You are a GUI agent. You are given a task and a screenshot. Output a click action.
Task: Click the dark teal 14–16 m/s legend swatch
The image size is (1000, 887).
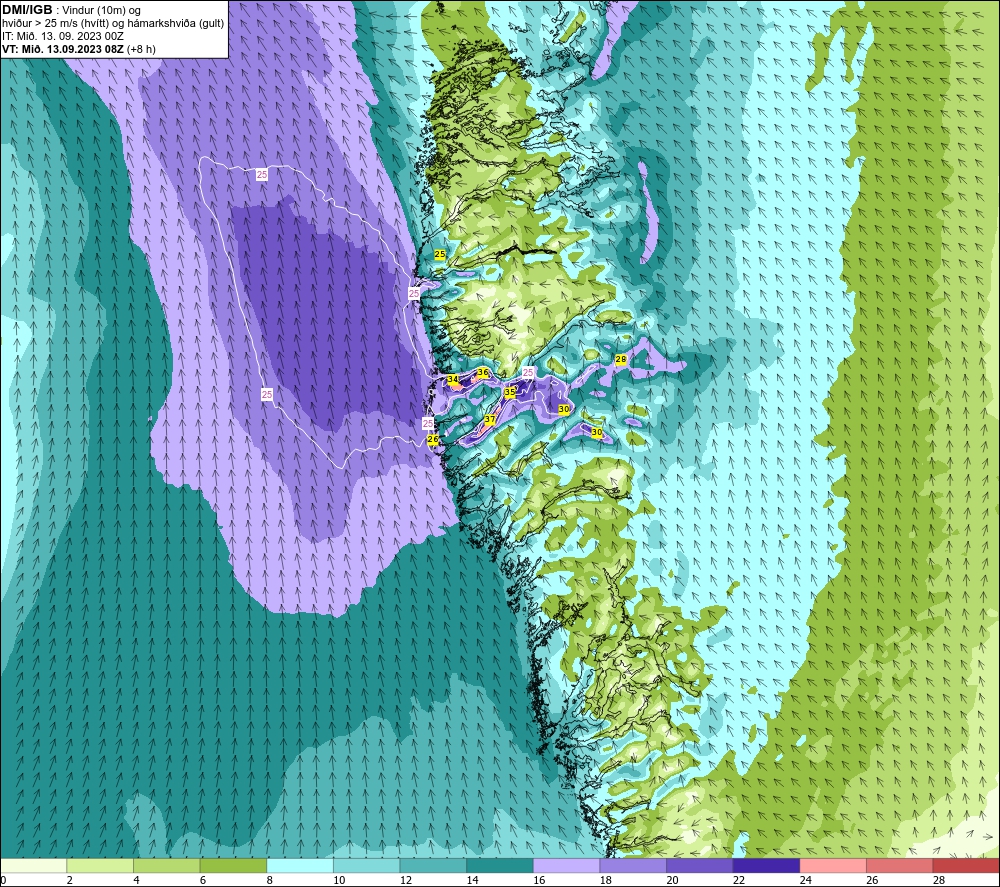click(x=500, y=865)
